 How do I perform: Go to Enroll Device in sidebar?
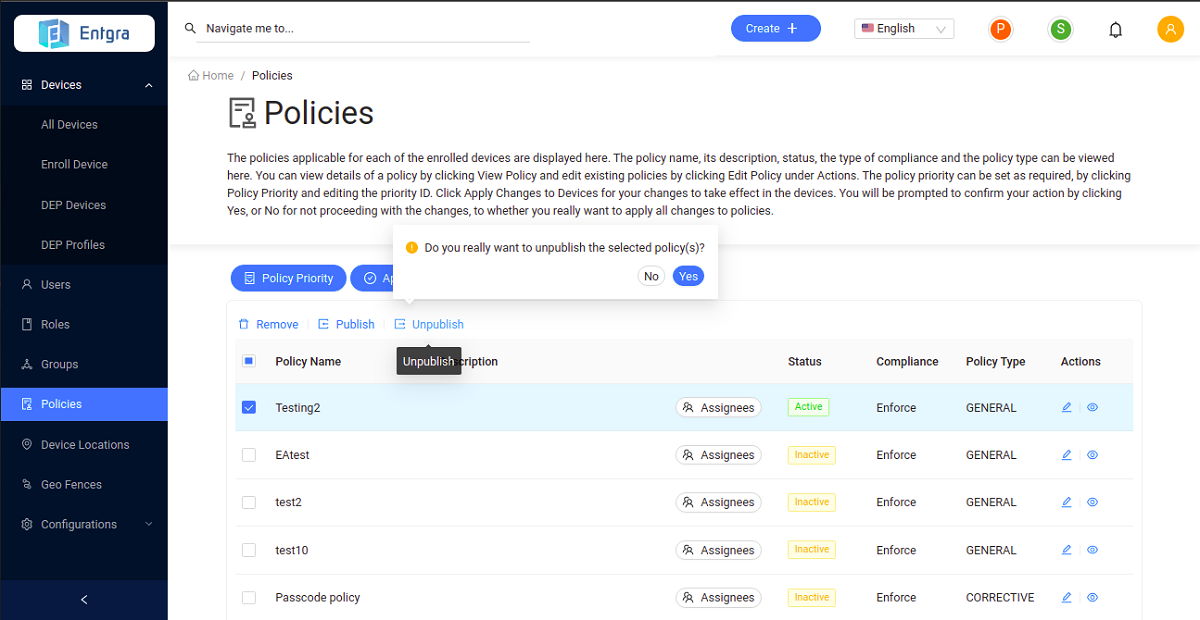point(74,164)
